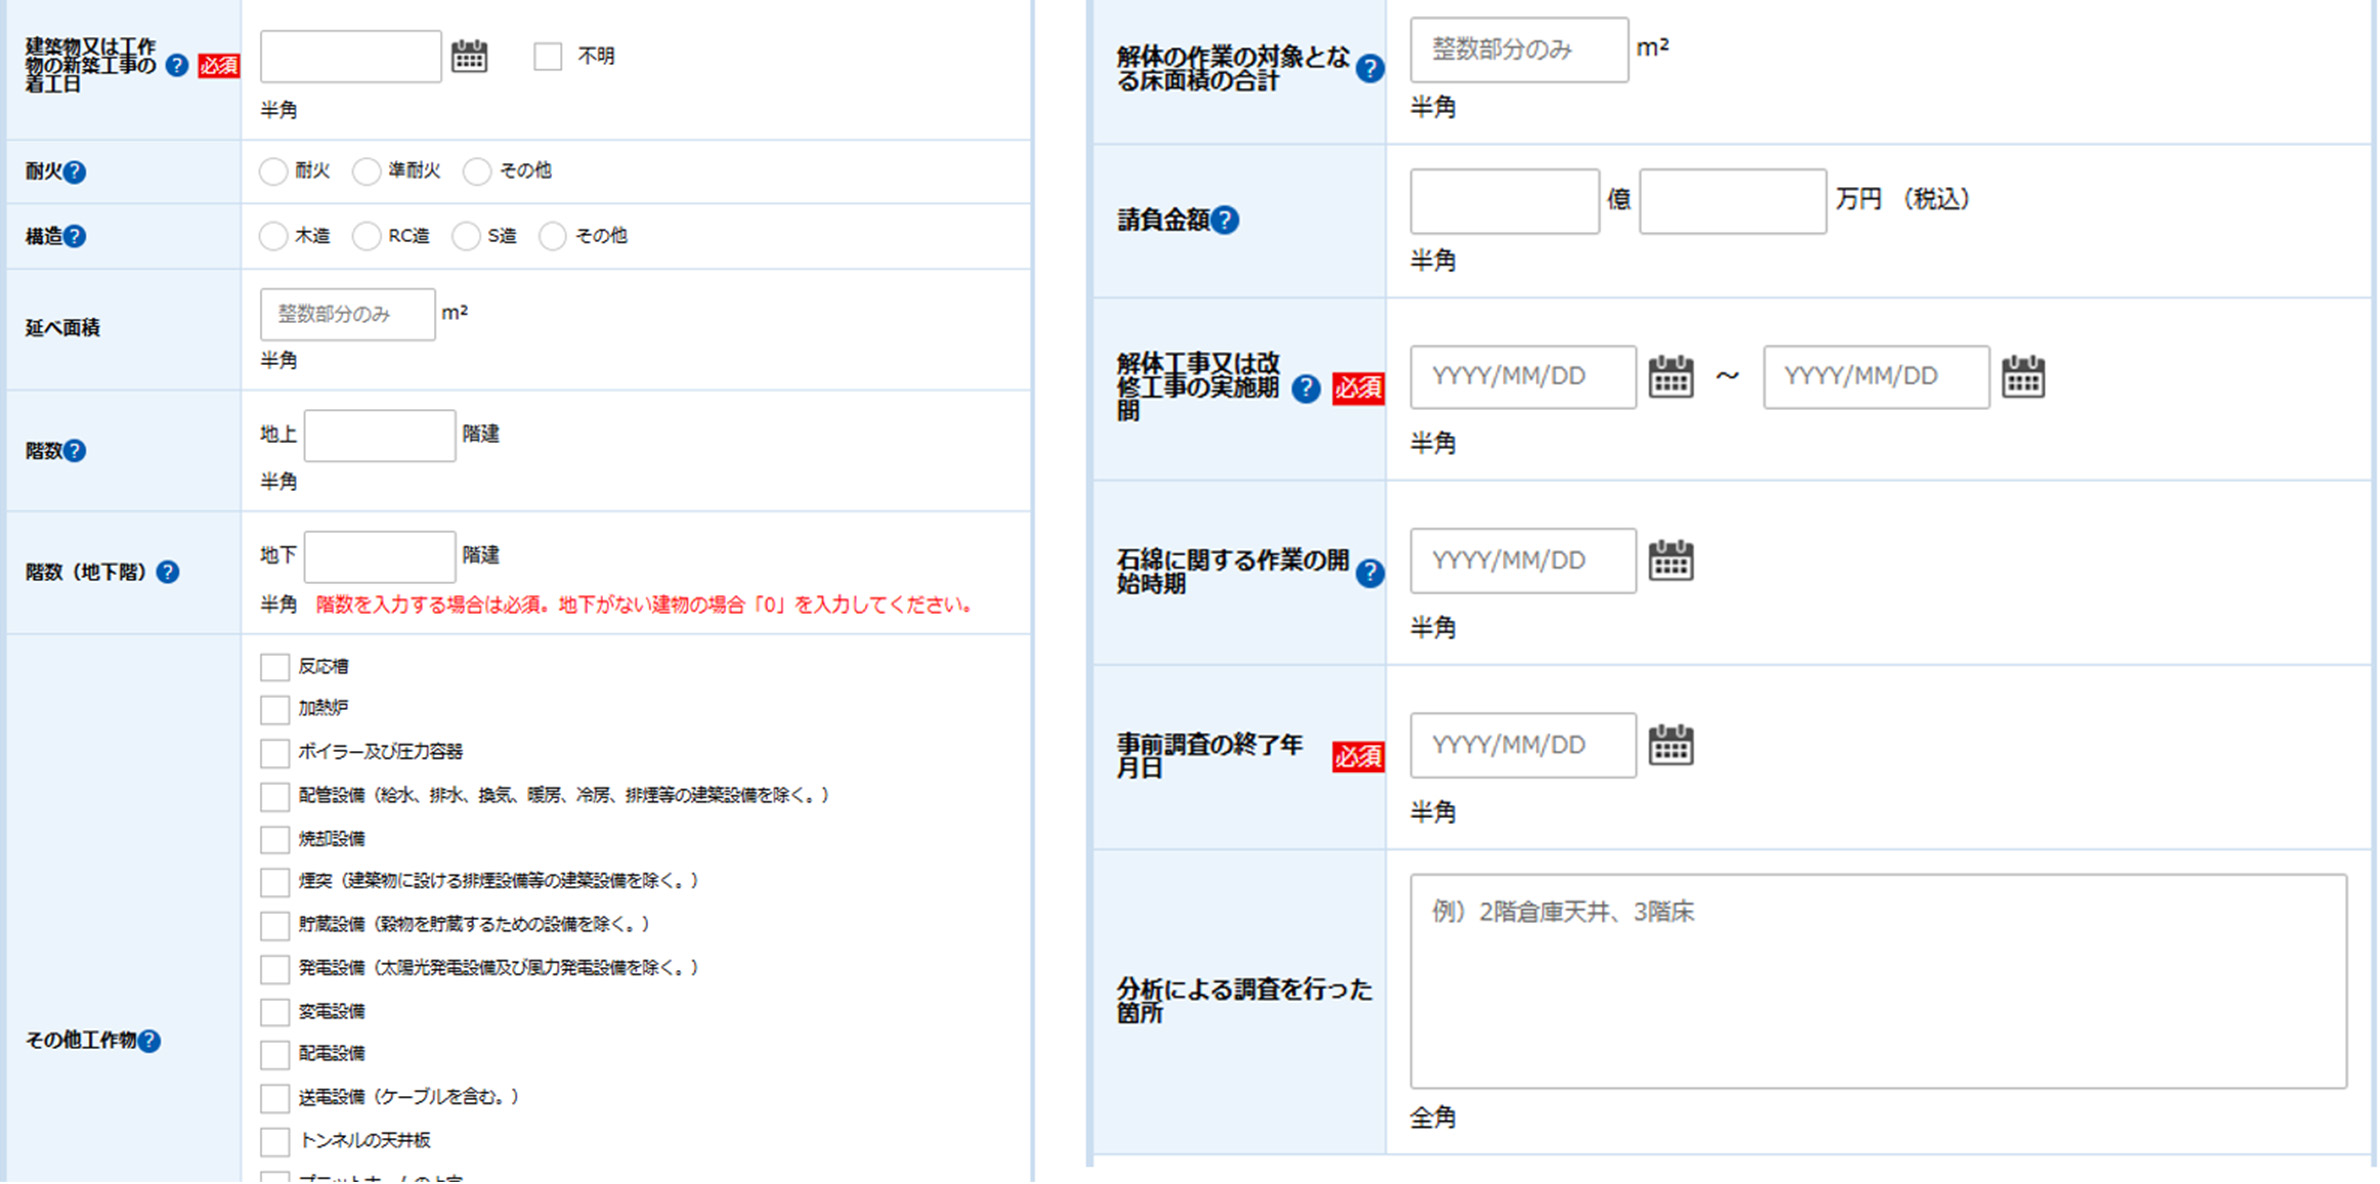Open calendar for 着工日 construction start date

point(469,56)
